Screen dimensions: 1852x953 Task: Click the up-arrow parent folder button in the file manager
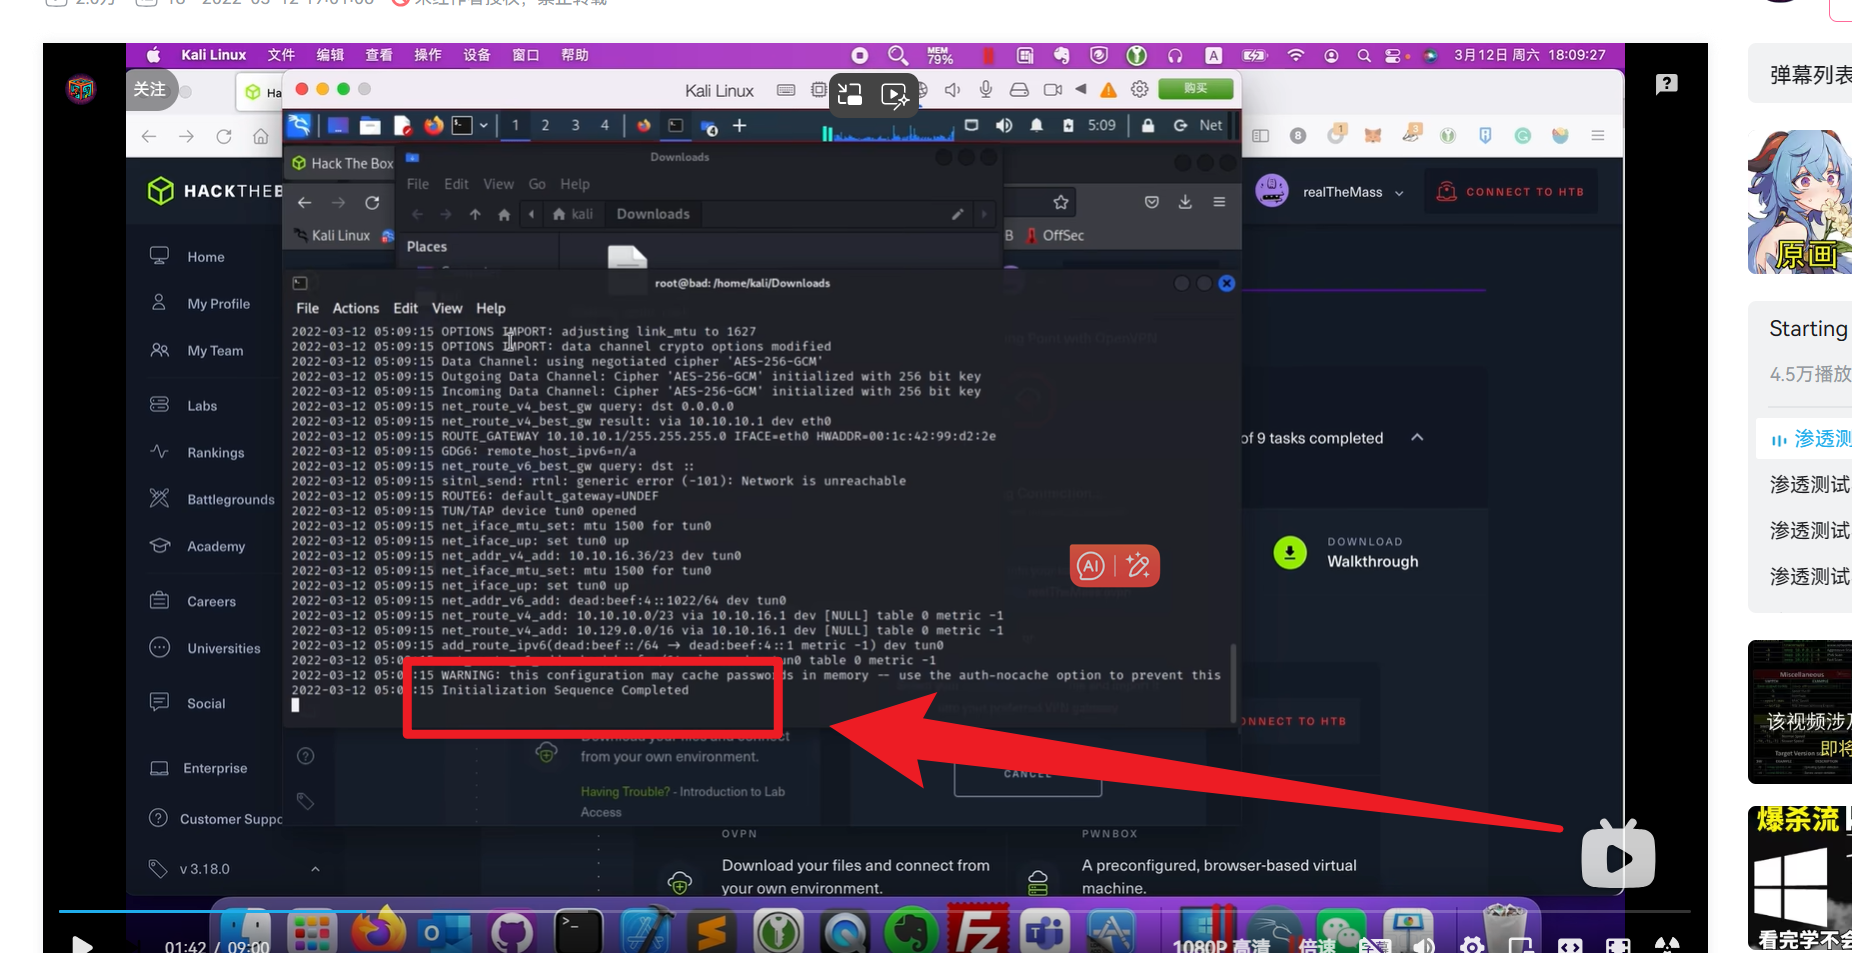click(x=475, y=214)
